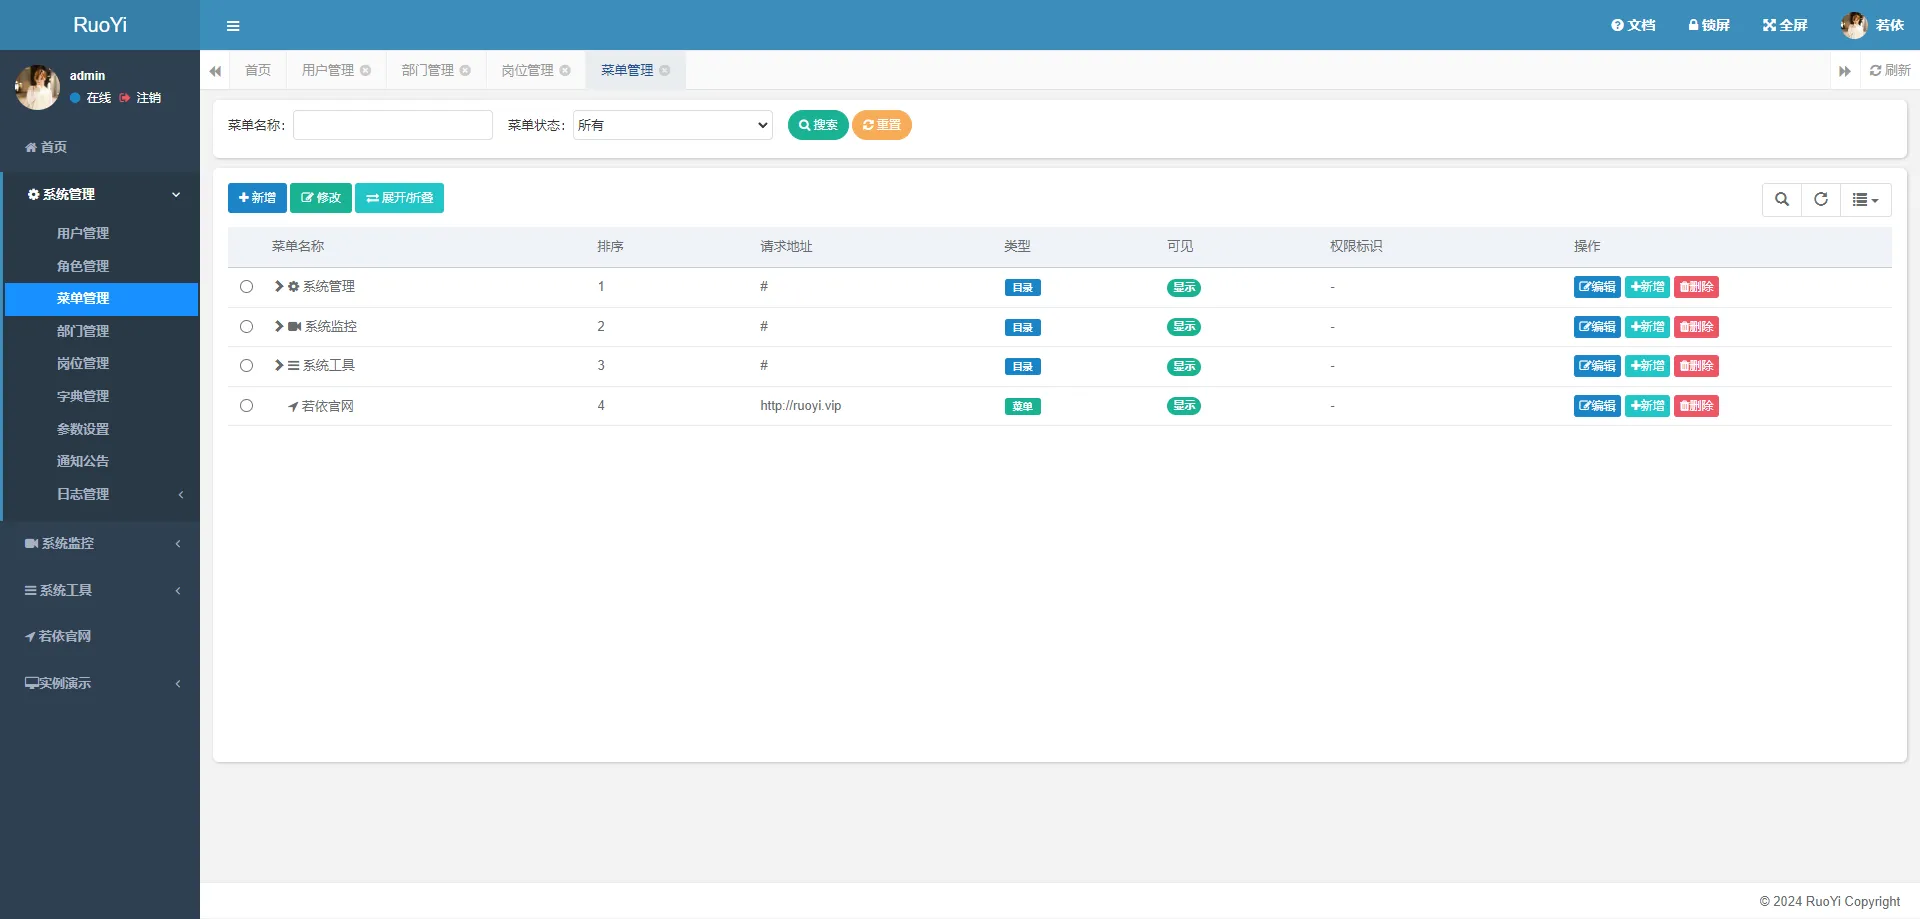Switch to the 岗位管理 tab
This screenshot has height=919, width=1920.
point(527,70)
